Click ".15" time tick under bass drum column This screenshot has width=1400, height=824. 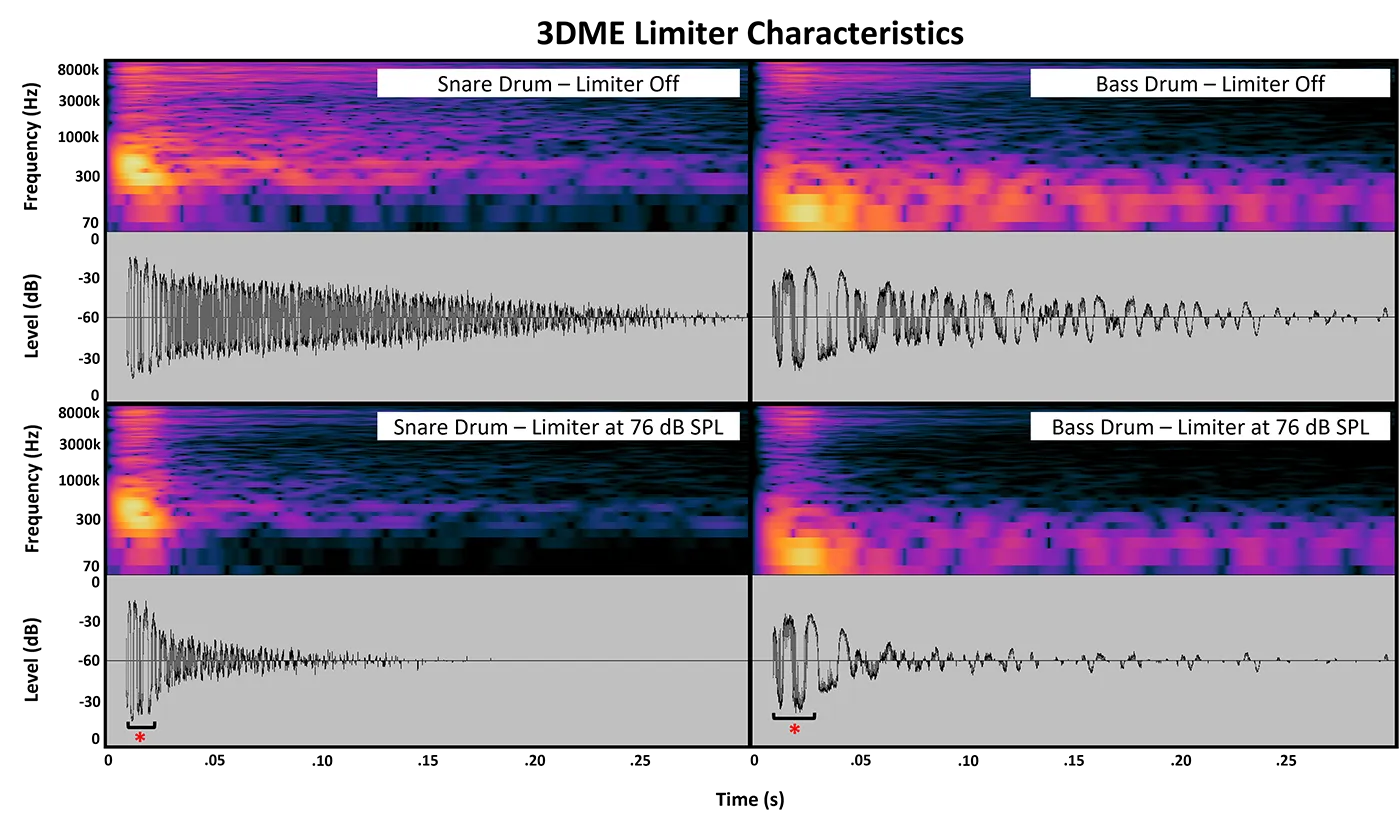point(1074,761)
